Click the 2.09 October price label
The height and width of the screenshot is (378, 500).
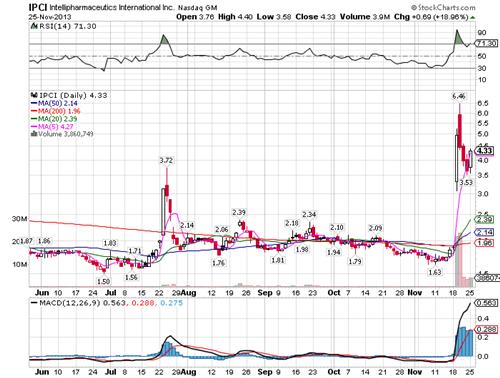pos(375,228)
